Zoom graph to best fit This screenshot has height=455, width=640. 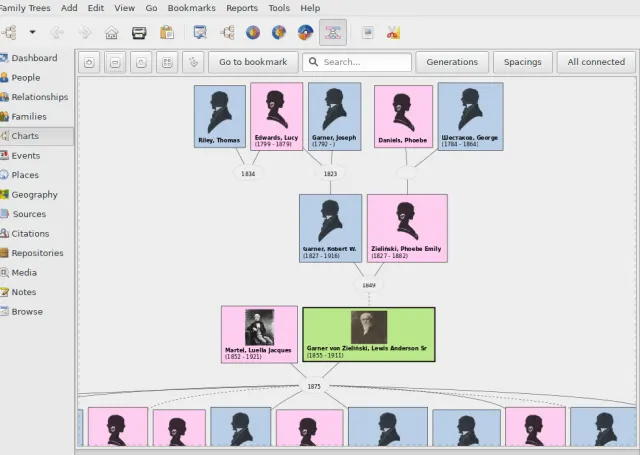pyautogui.click(x=167, y=62)
